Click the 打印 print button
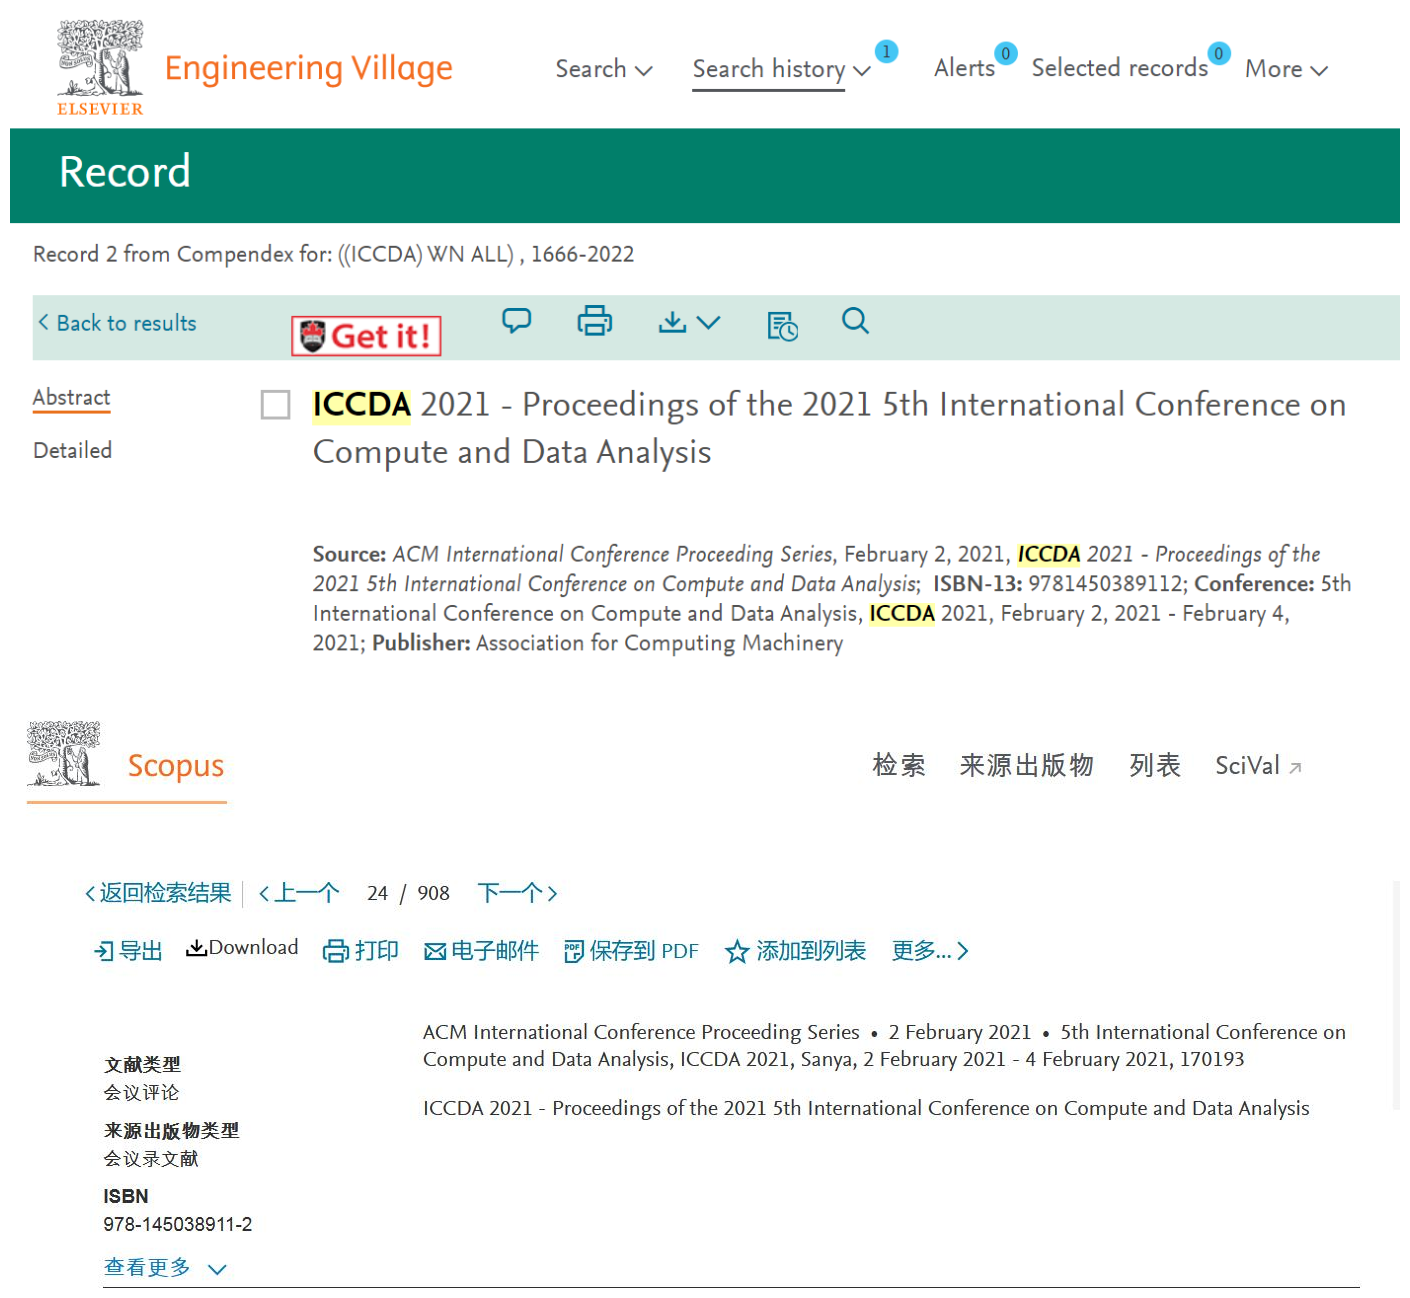The width and height of the screenshot is (1410, 1298). click(x=360, y=951)
